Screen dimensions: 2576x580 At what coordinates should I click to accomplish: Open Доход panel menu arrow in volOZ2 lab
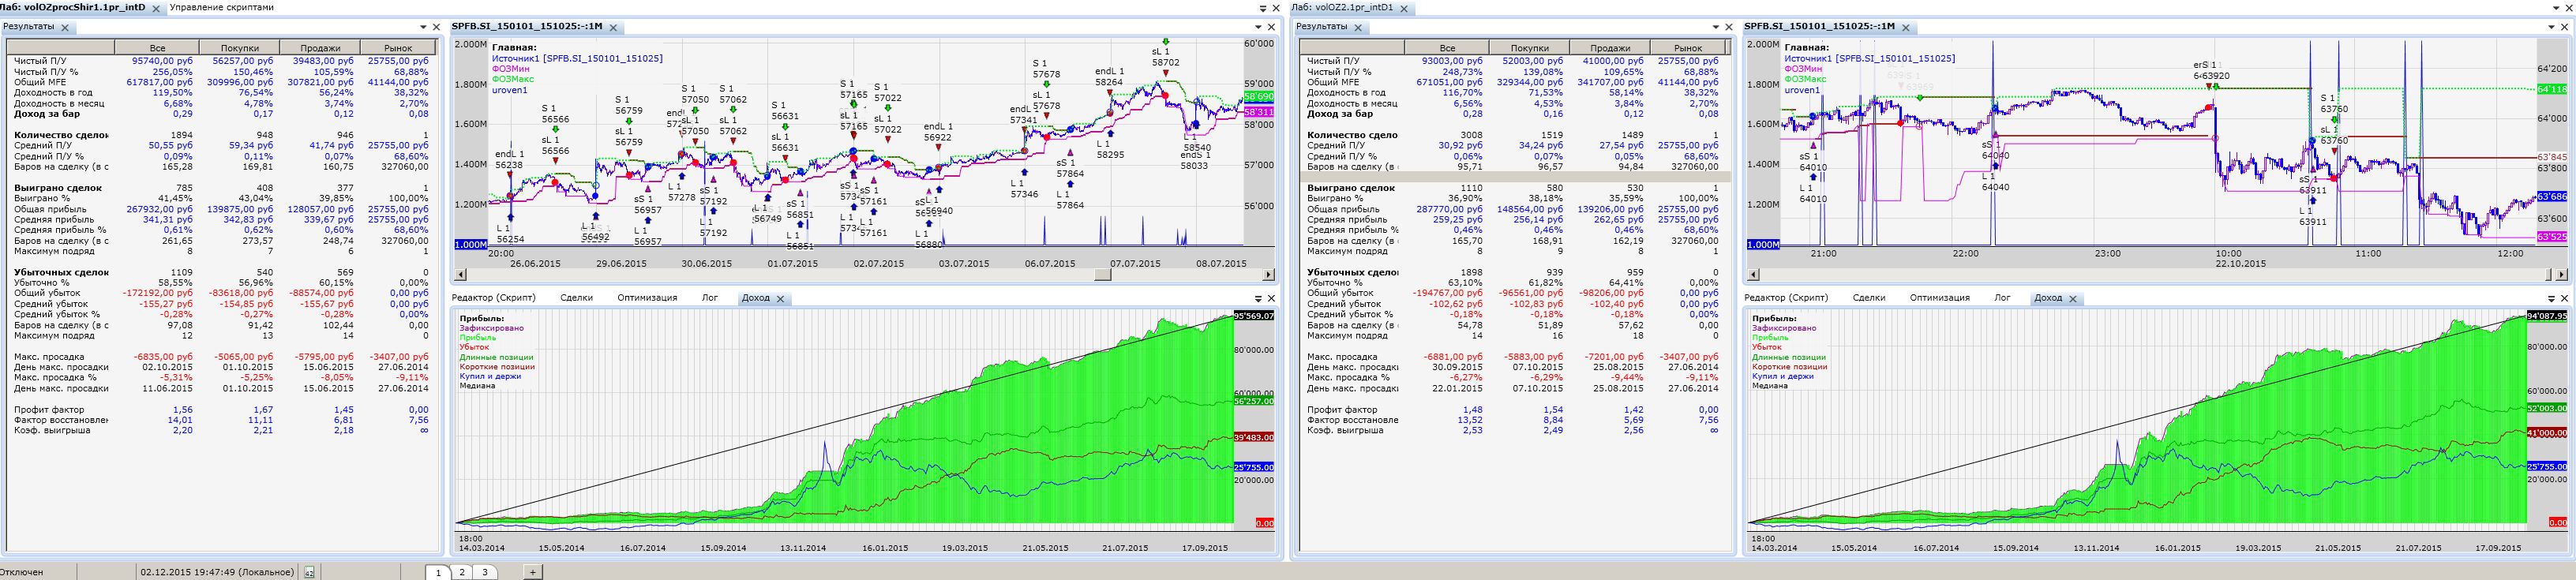pos(2550,298)
